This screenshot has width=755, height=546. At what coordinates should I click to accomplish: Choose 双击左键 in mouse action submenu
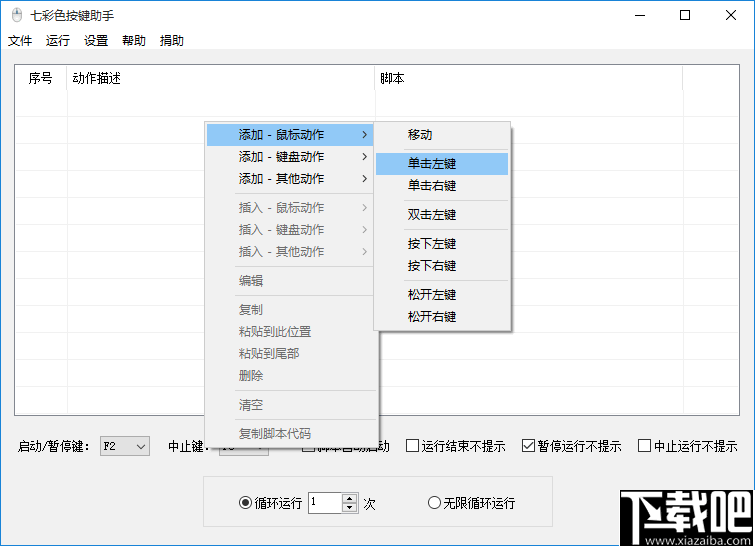[x=442, y=215]
